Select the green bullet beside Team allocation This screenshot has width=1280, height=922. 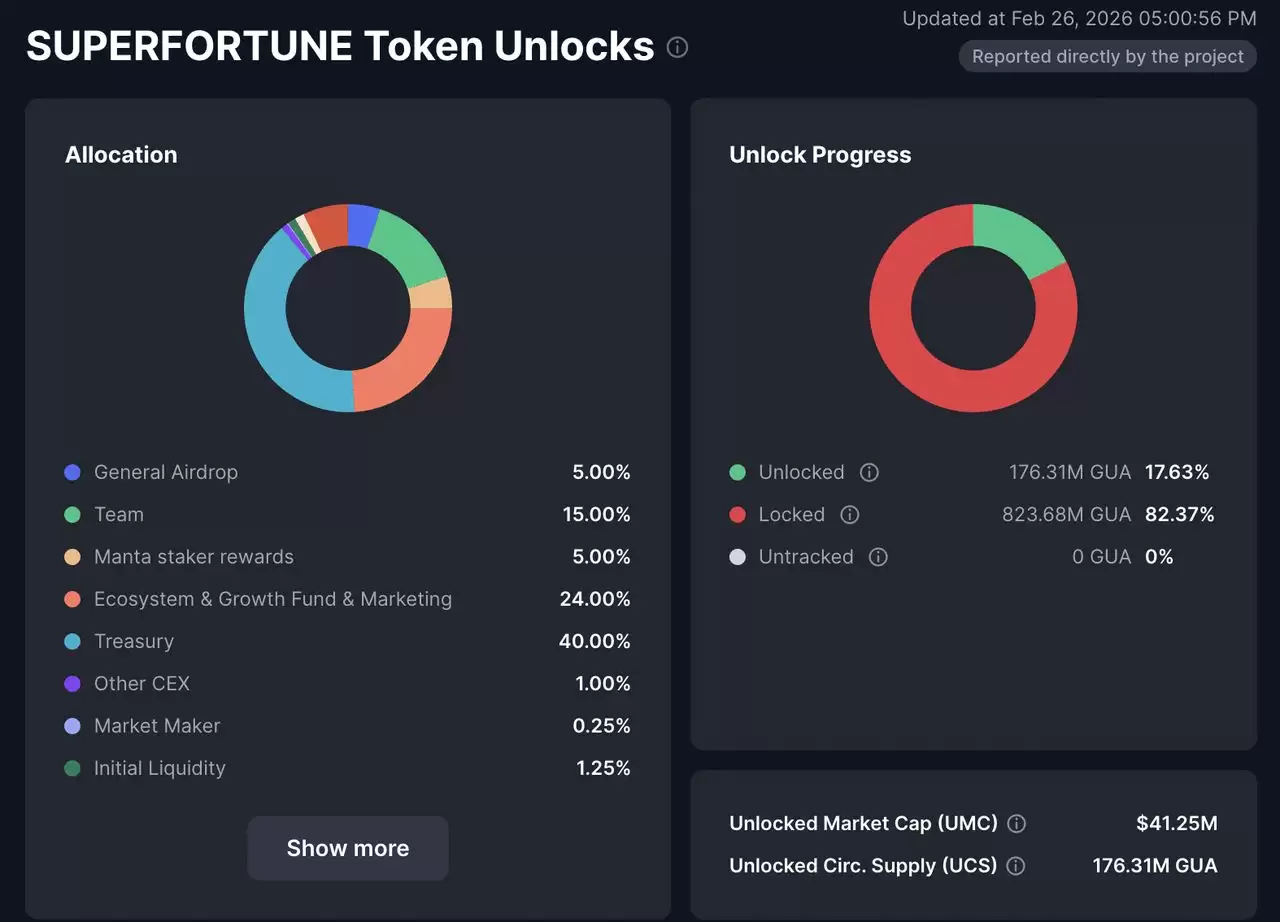tap(71, 514)
